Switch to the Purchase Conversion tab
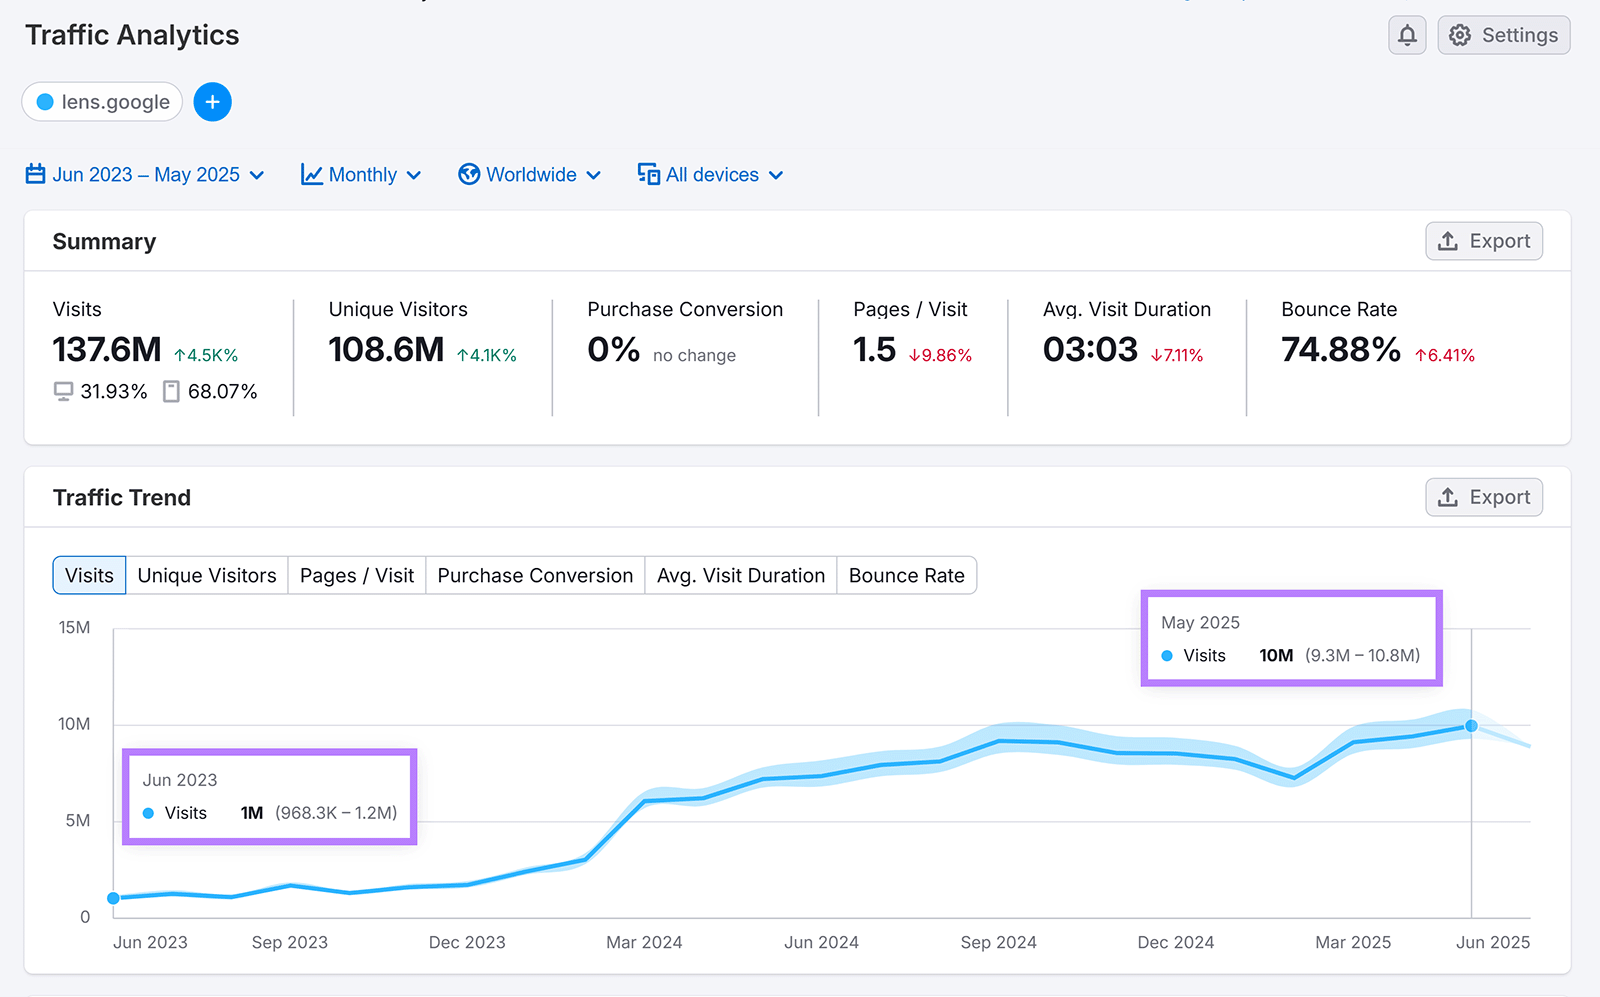This screenshot has height=997, width=1600. (534, 575)
